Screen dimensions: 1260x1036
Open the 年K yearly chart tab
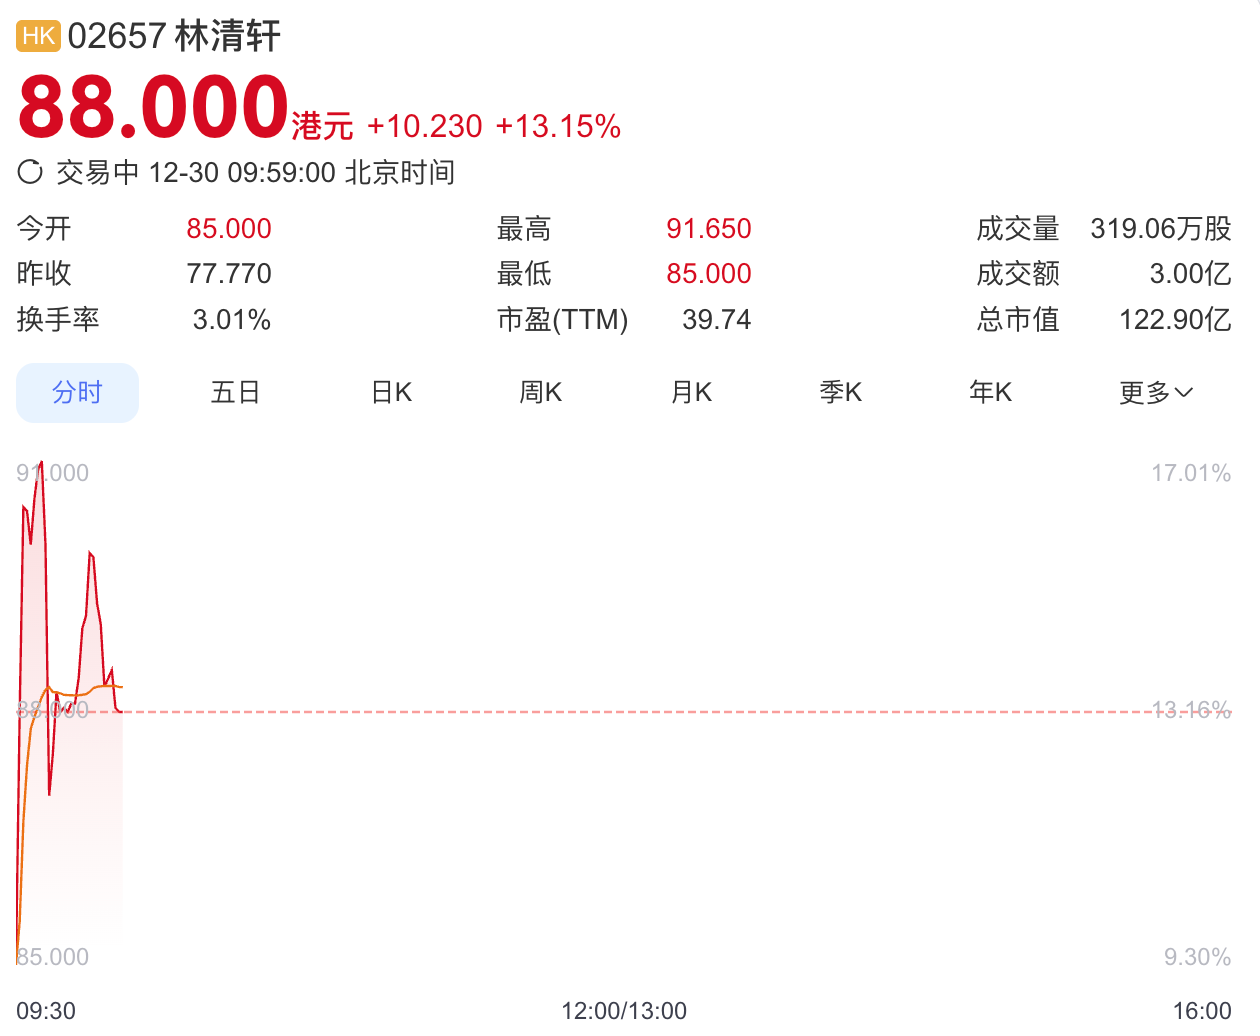pyautogui.click(x=990, y=392)
